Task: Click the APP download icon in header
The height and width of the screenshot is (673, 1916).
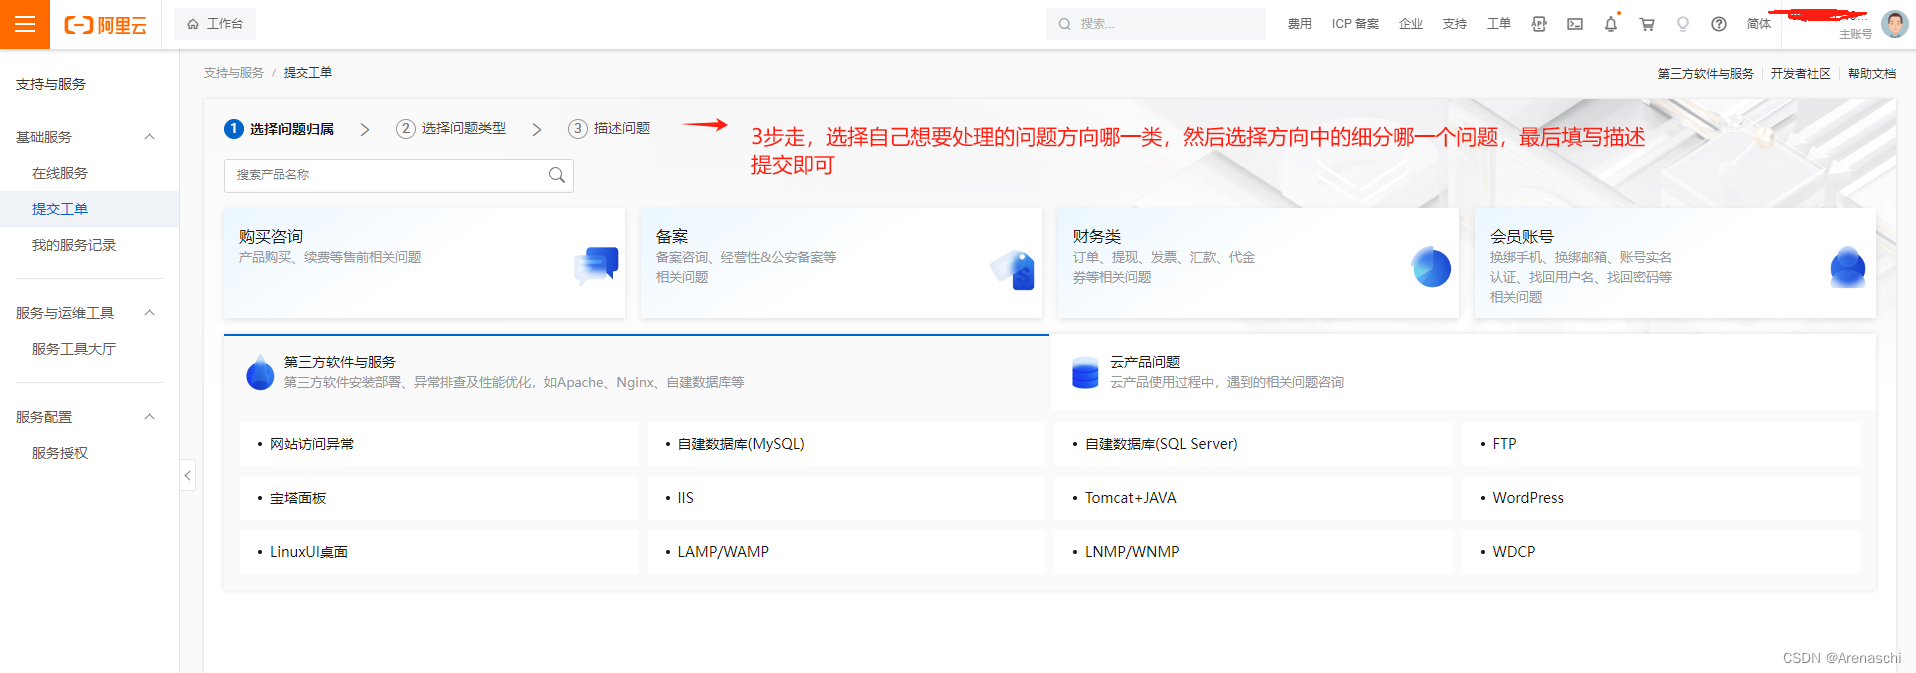Action: click(x=1539, y=24)
